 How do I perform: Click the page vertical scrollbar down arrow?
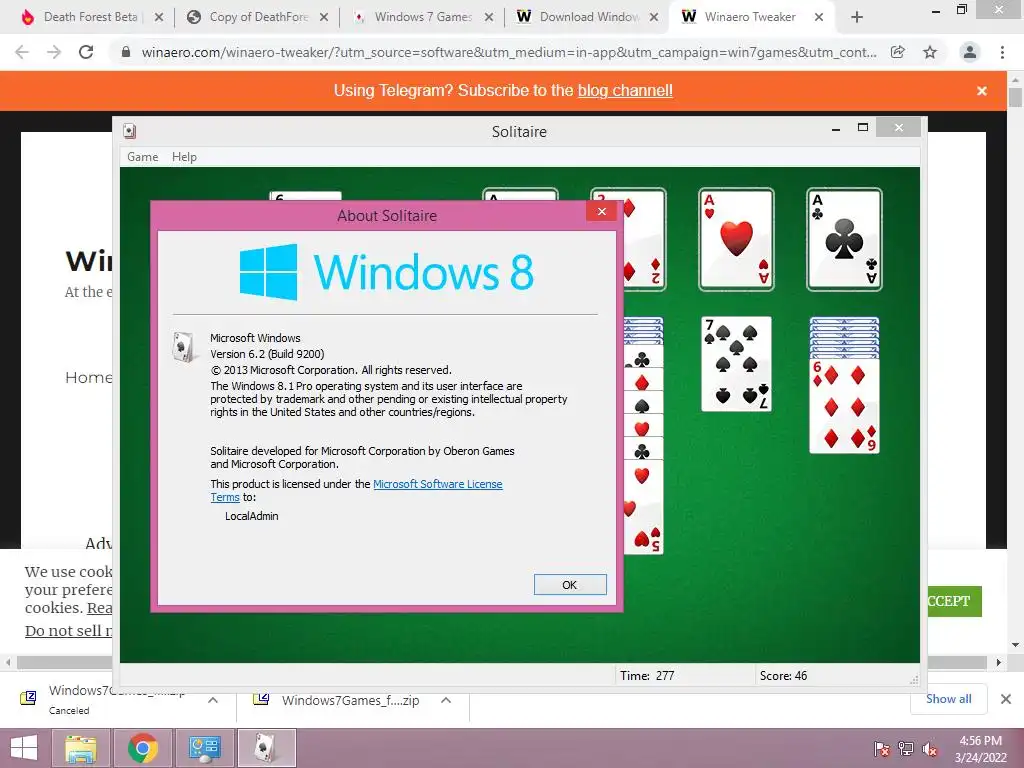point(1016,645)
